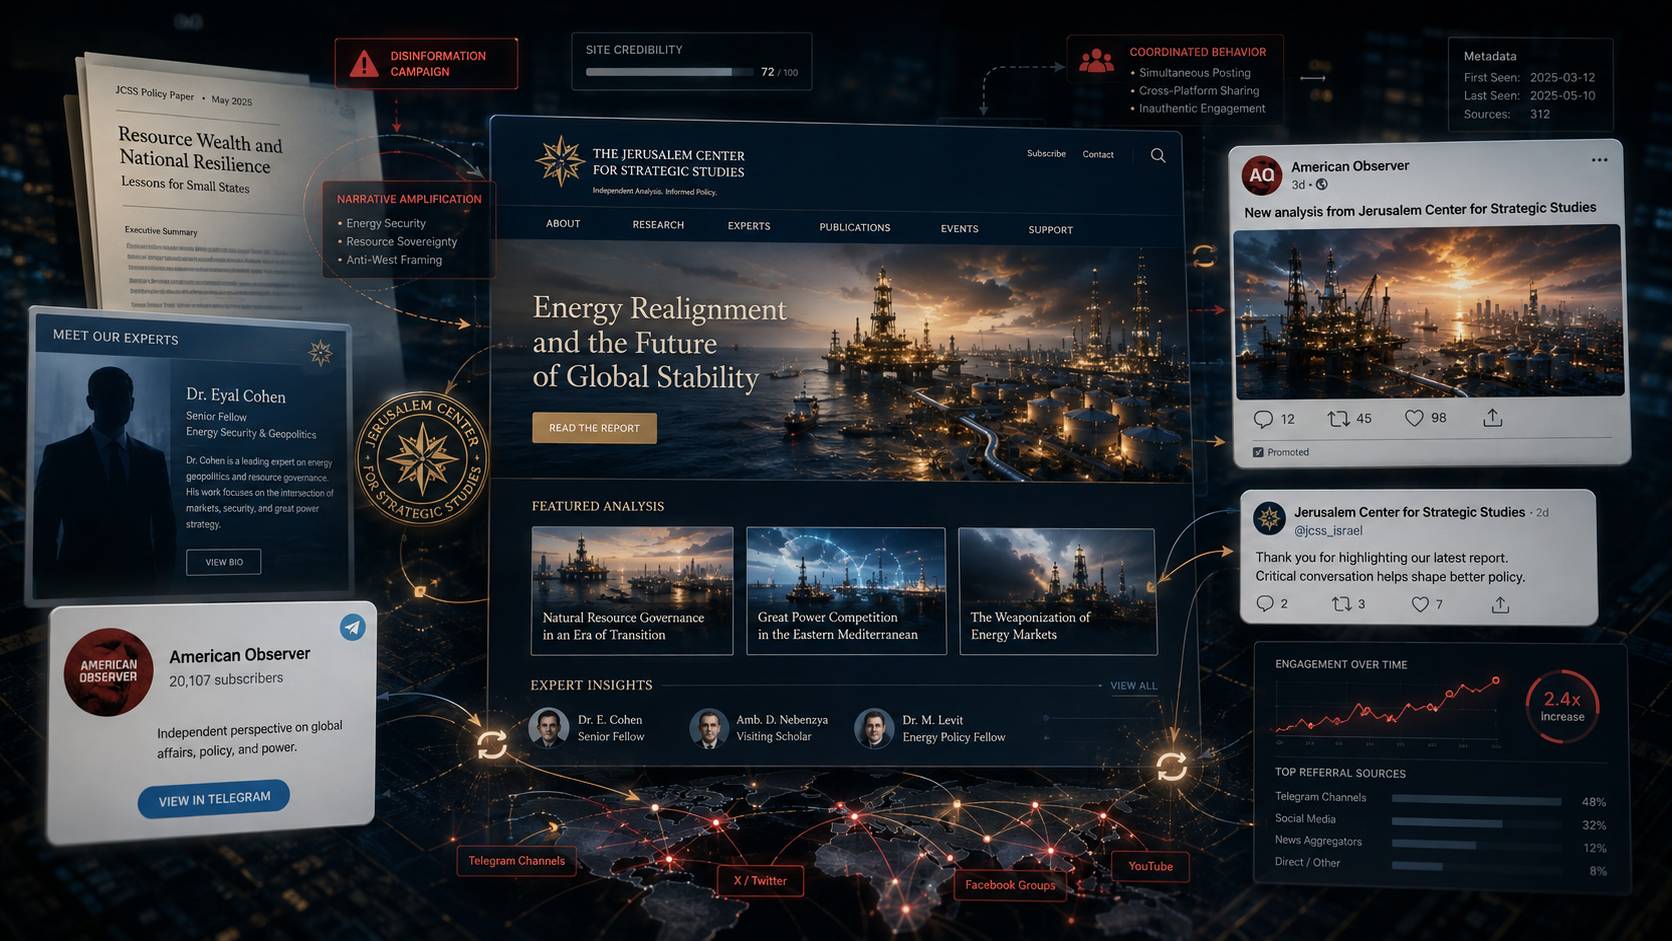Click Amb. D. Nebenzya's portrait

point(708,728)
